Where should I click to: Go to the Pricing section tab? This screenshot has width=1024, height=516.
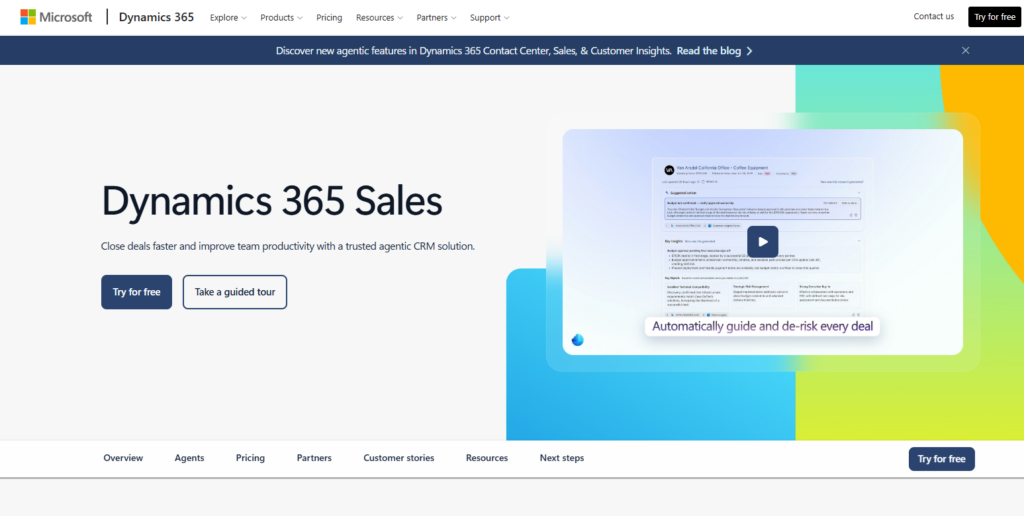[250, 459]
